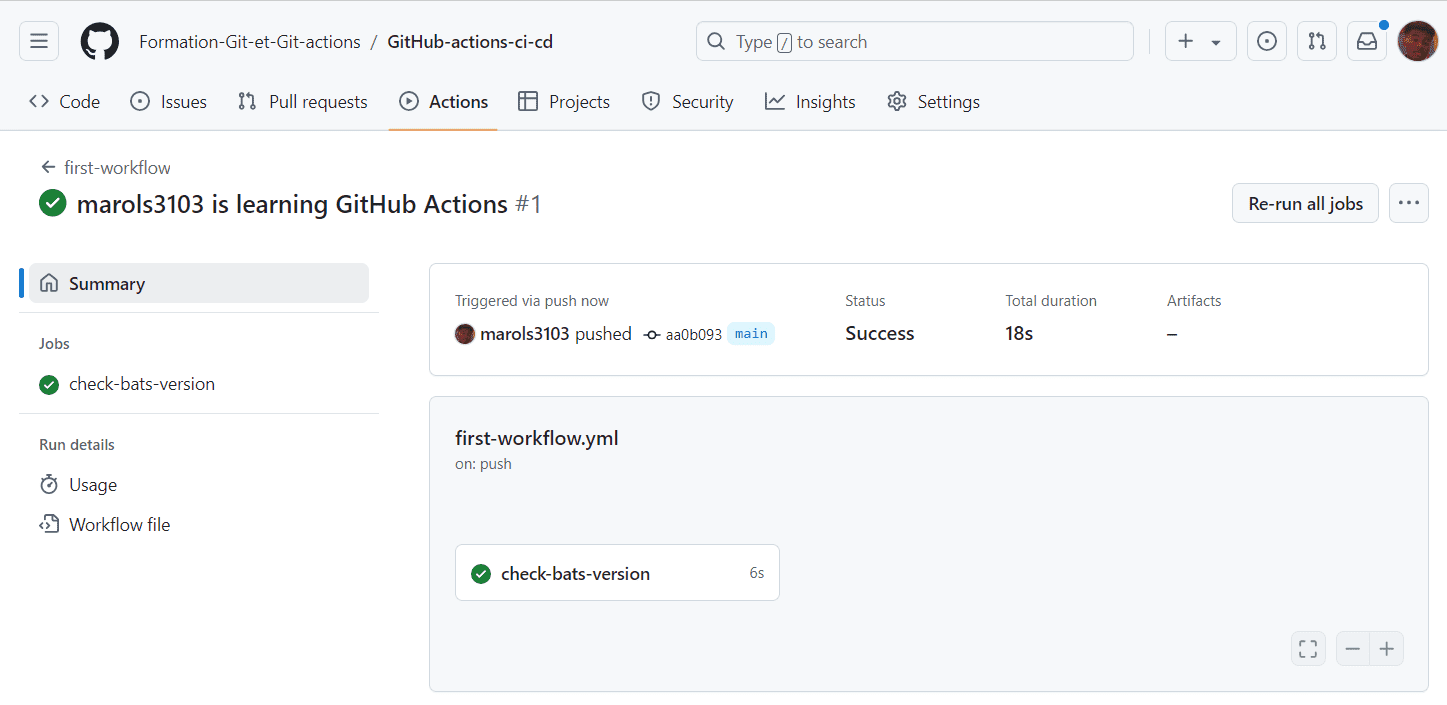
Task: Click the green success check beside run title
Action: pos(53,204)
